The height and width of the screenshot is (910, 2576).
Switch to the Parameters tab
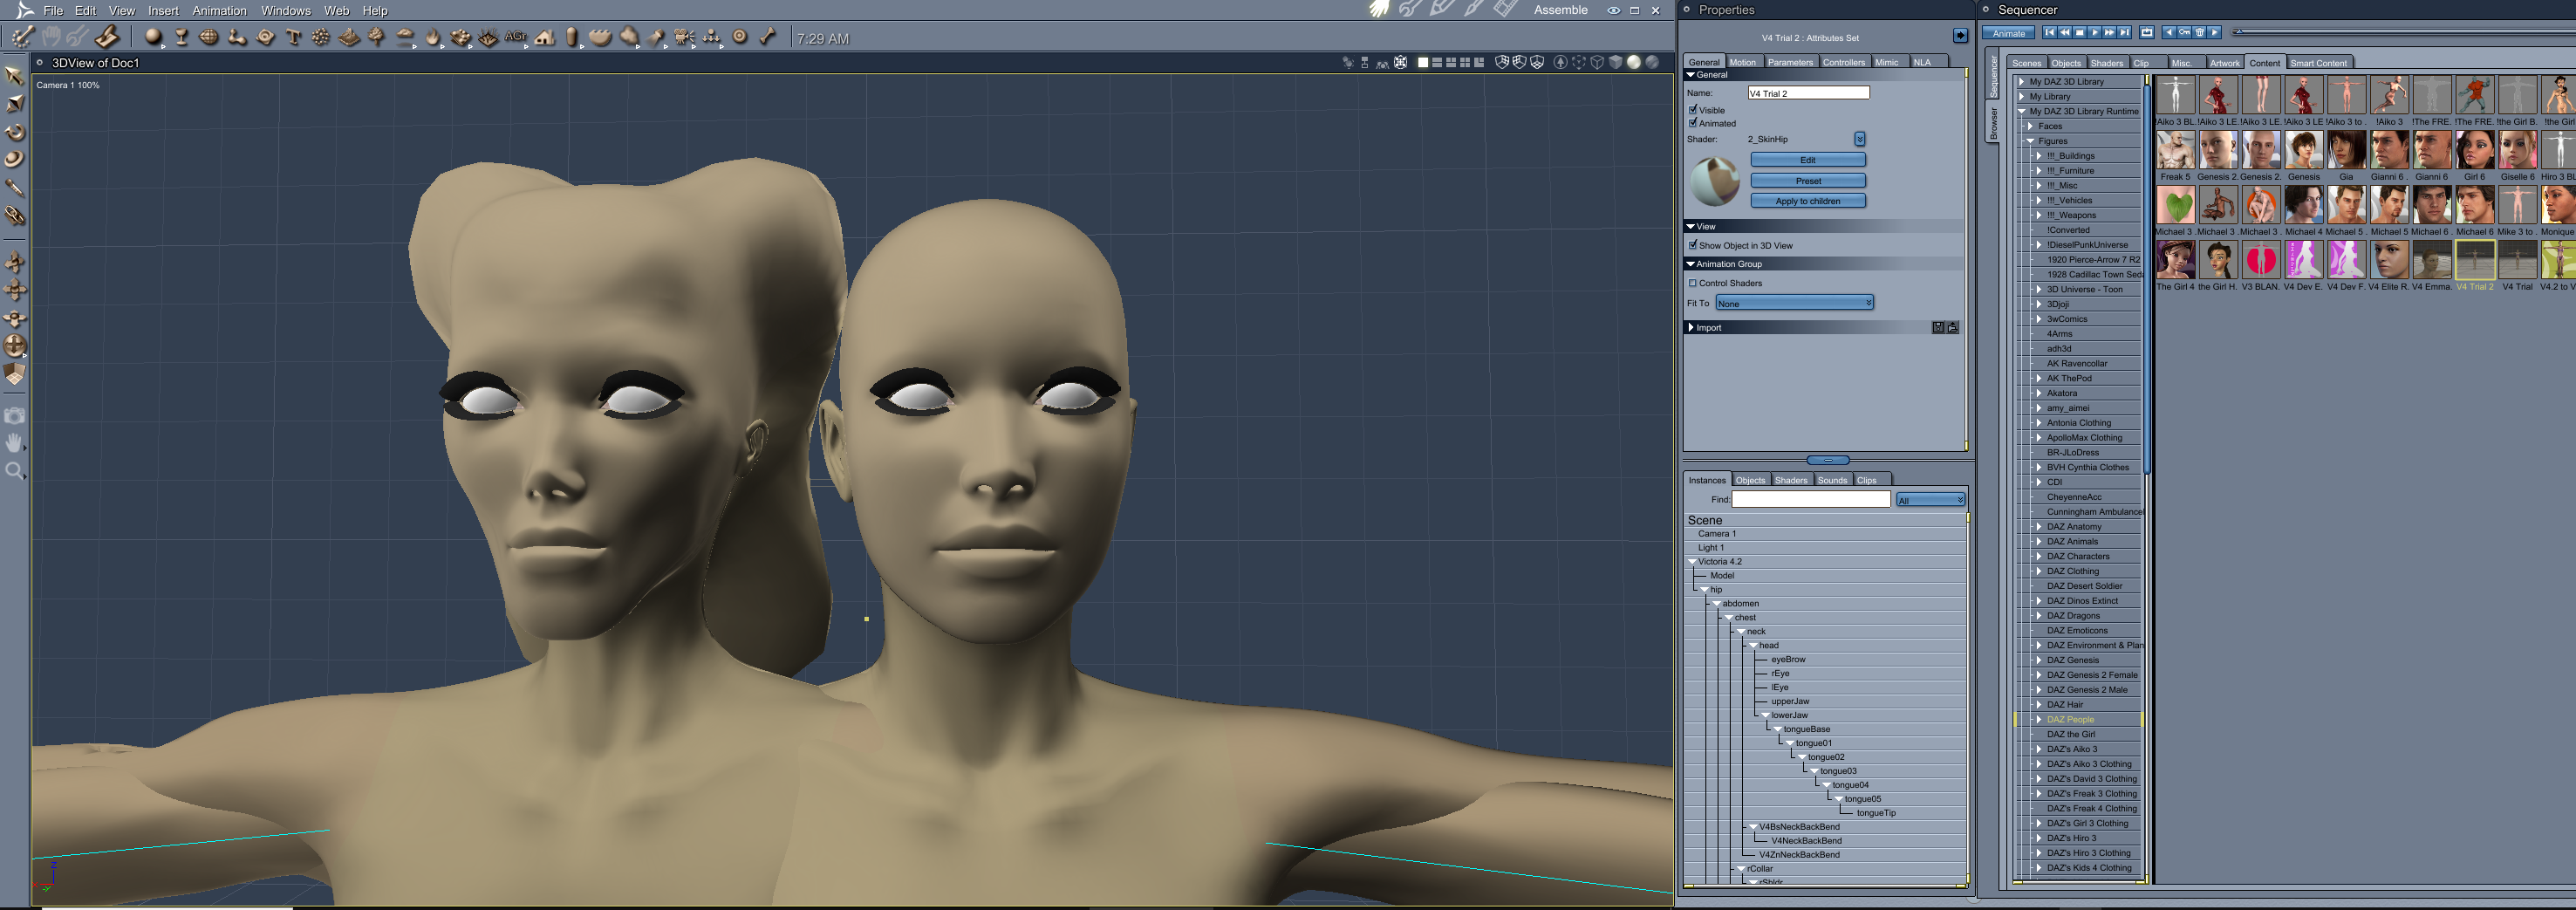1789,62
